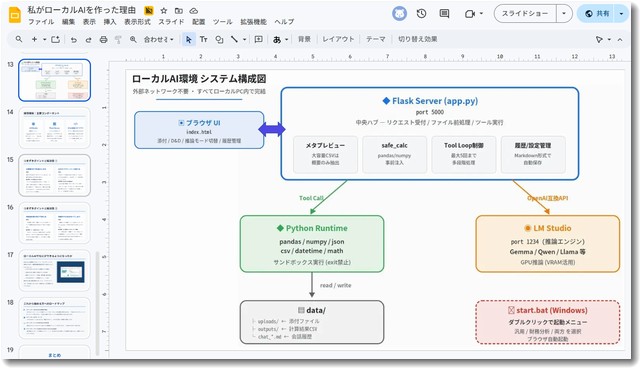Screen dimensions: 640x368
Task: Star this presentation
Action: point(164,11)
